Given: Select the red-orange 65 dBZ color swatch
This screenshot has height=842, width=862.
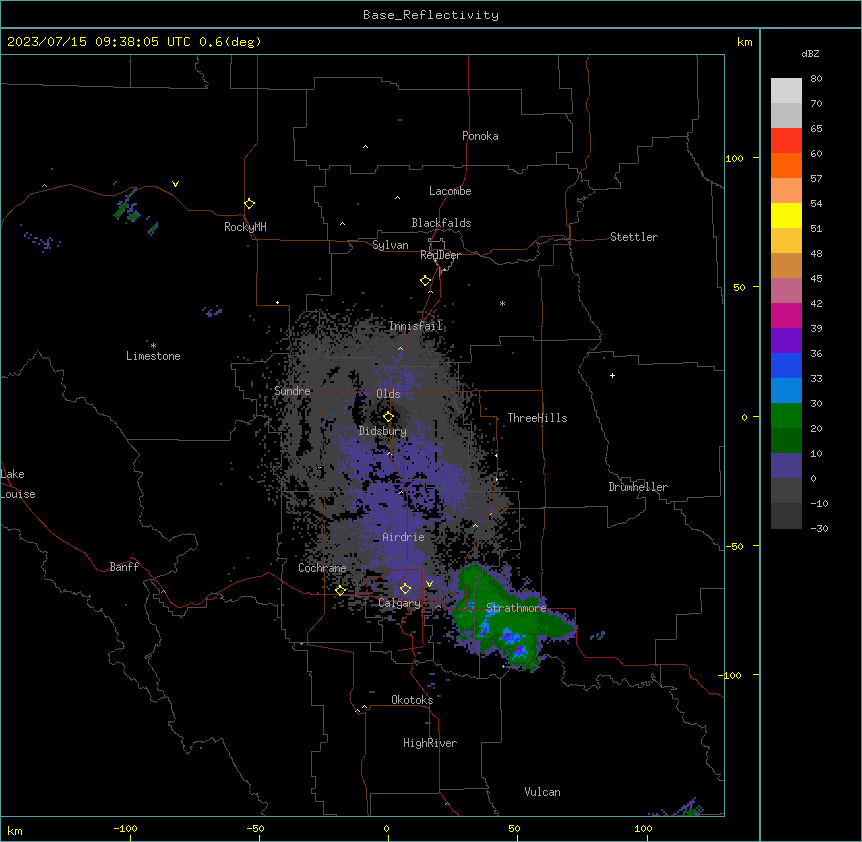Looking at the screenshot, I should click(786, 141).
